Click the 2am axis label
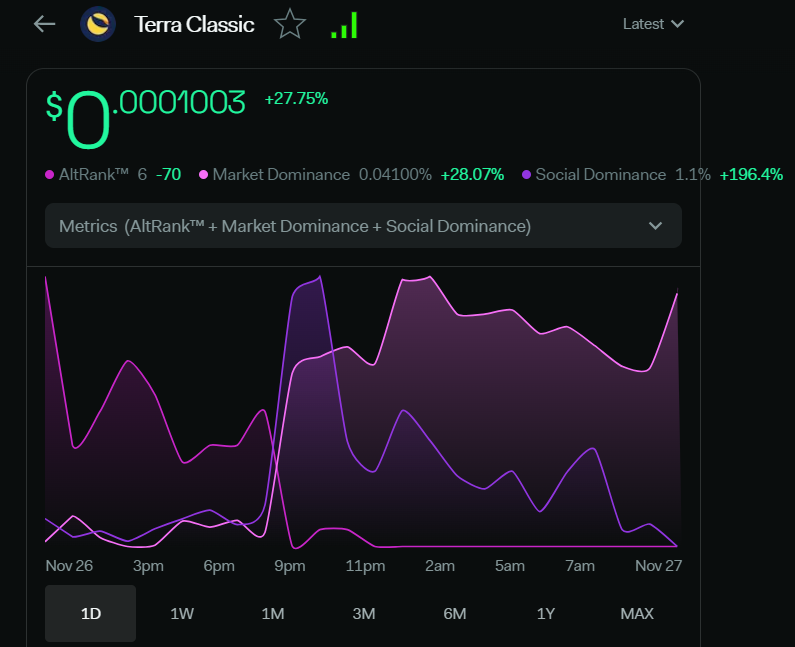 pos(440,566)
